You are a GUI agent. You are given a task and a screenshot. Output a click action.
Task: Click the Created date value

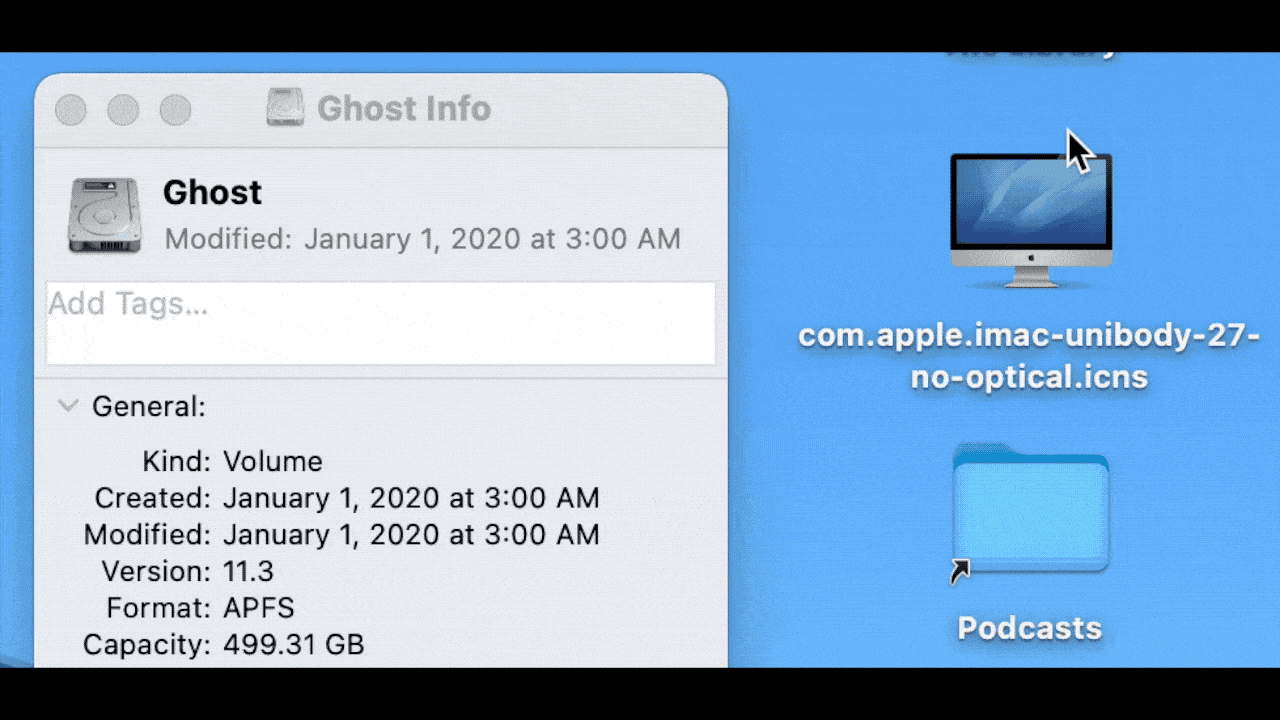[411, 498]
